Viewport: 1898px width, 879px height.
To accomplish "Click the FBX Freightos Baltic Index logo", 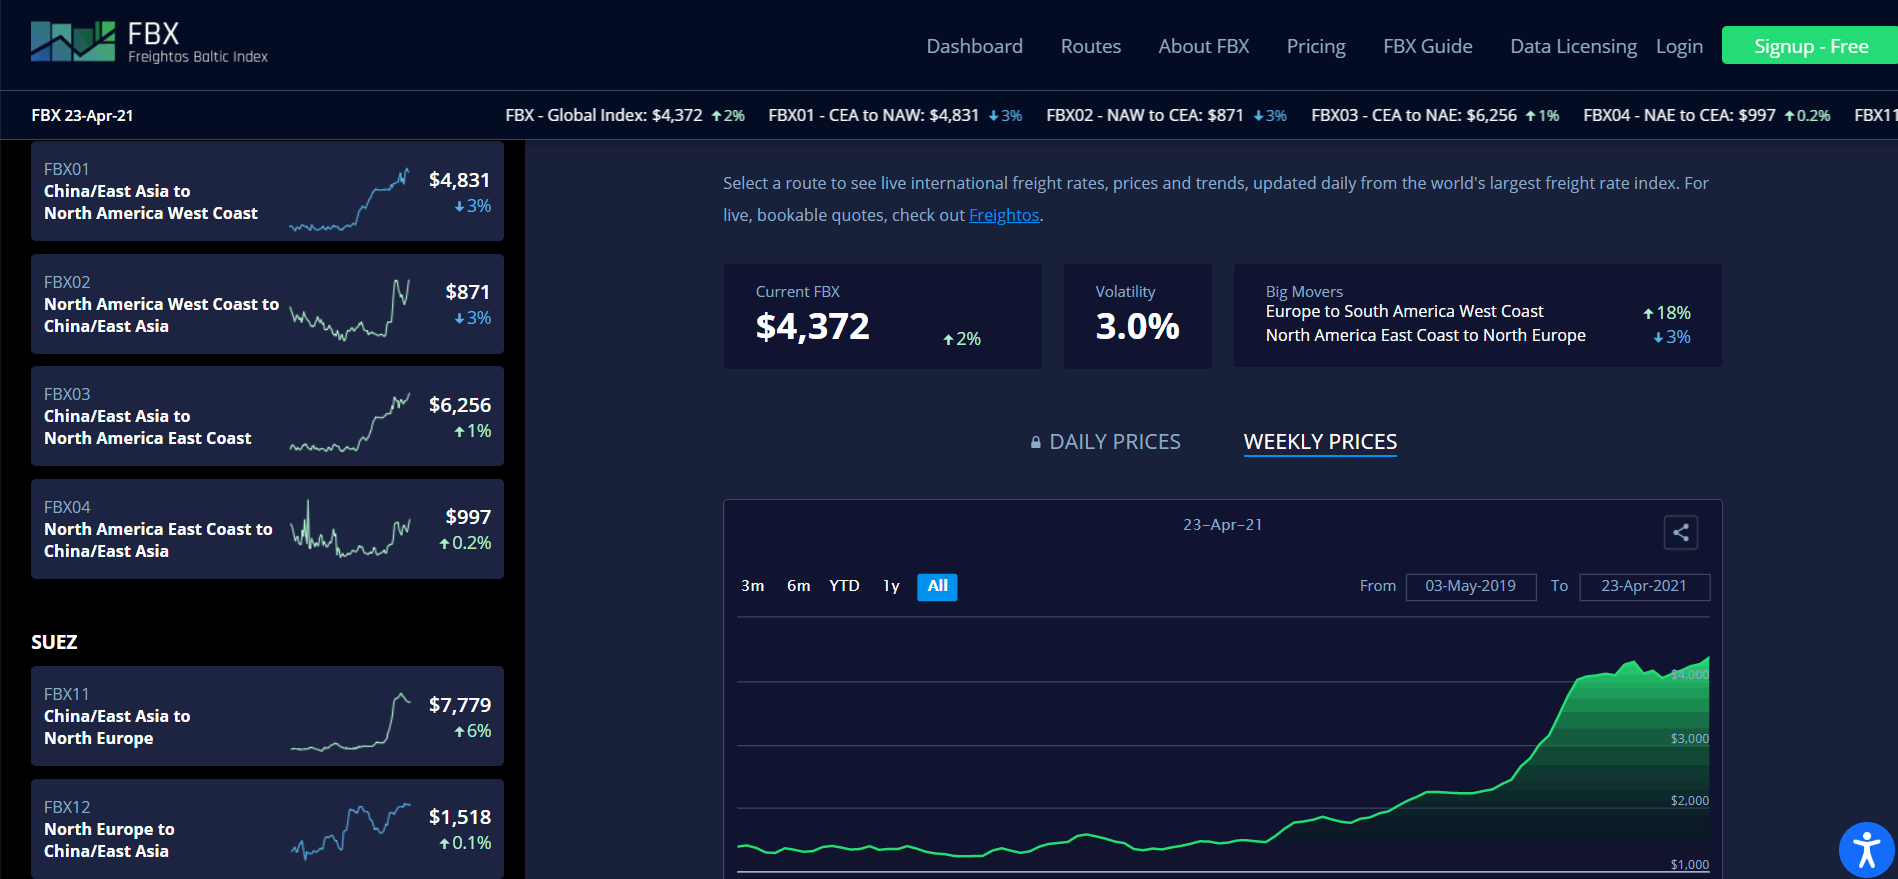I will (x=150, y=43).
